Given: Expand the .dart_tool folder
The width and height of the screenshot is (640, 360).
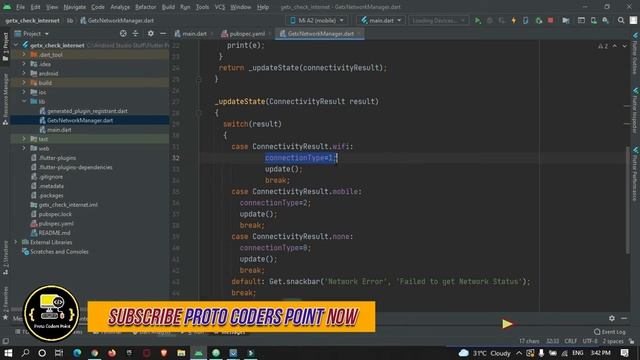Looking at the screenshot, I should [x=24, y=54].
